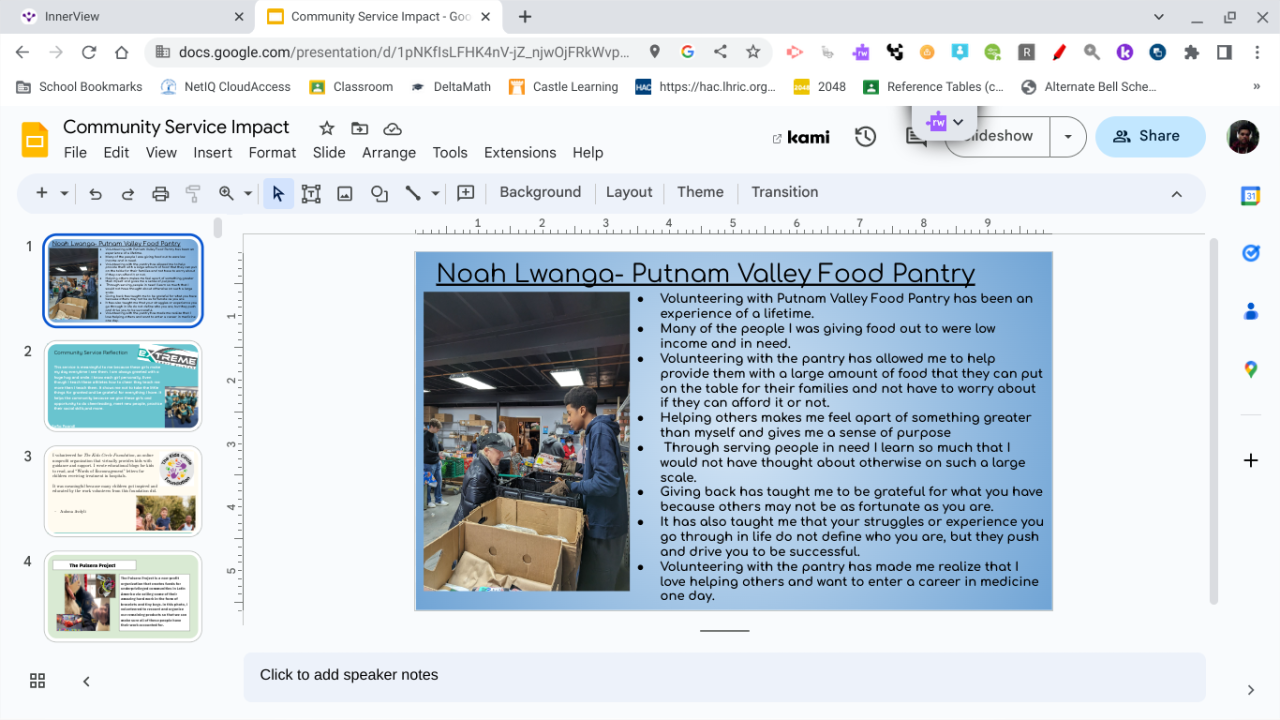Show the hidden side panel arrow

[x=1251, y=690]
